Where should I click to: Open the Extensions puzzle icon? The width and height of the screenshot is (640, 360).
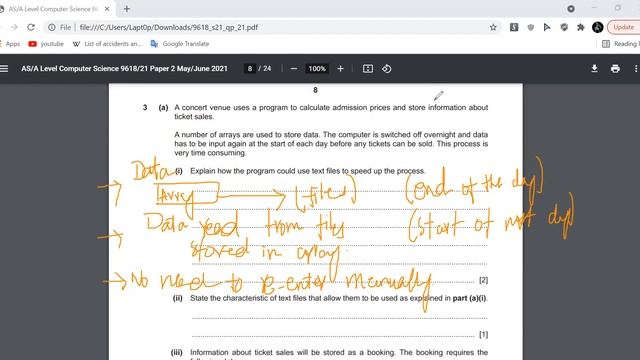[580, 27]
